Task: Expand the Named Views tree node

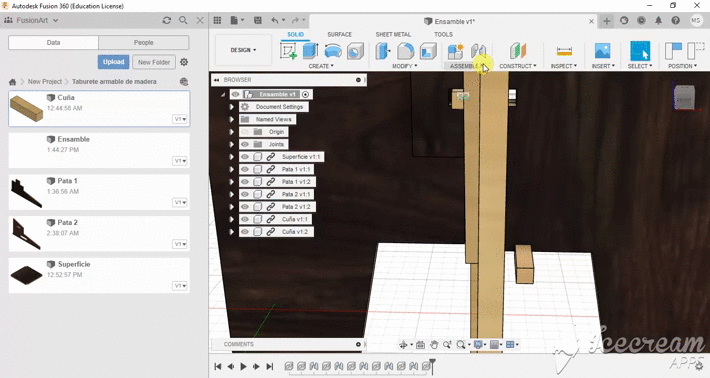Action: 231,120
